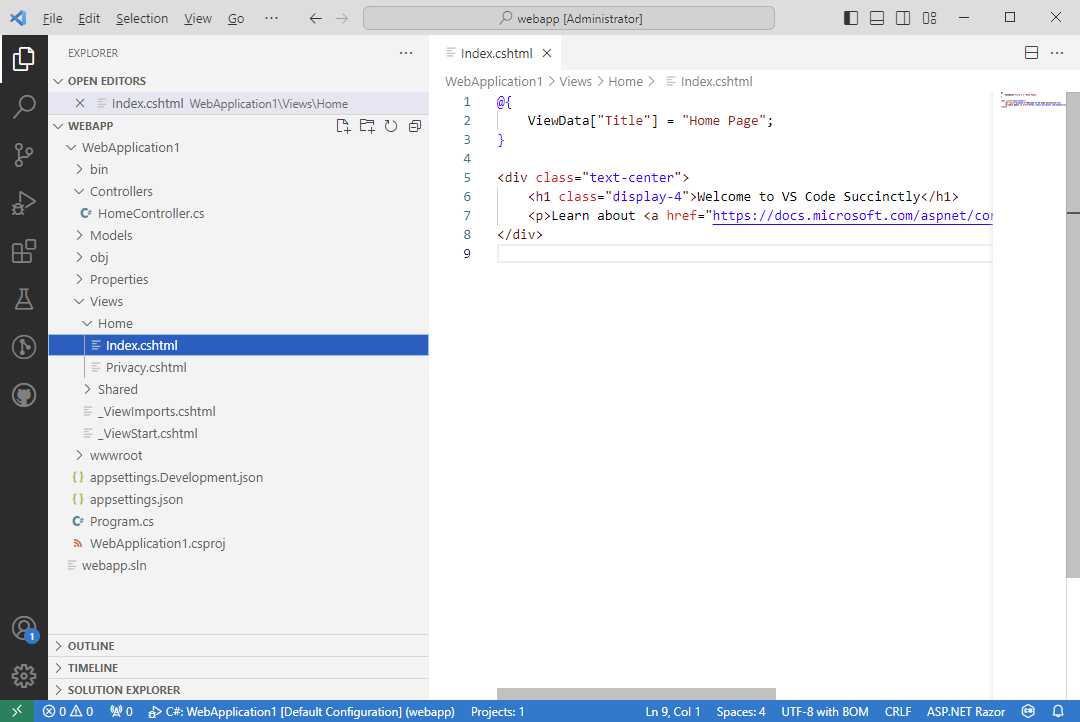Expand the TIMELINE panel
This screenshot has height=722, width=1080.
click(x=238, y=668)
